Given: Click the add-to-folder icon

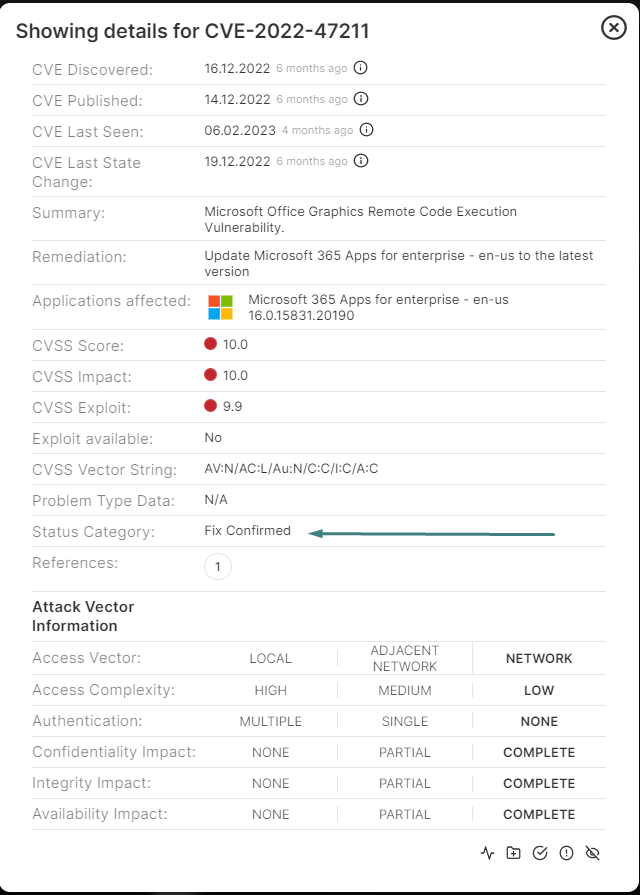Looking at the screenshot, I should tap(513, 853).
